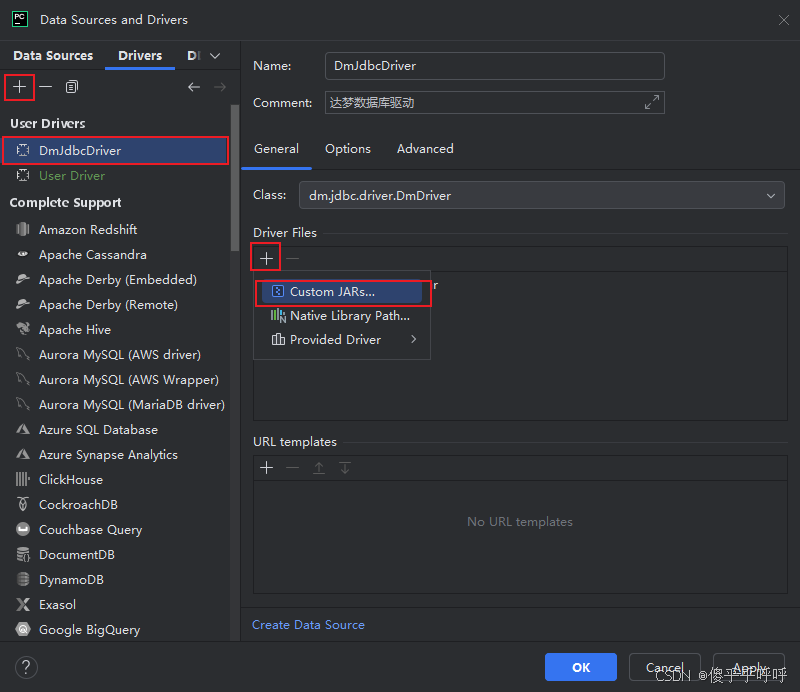Click Create Data Source link
This screenshot has width=800, height=692.
[x=308, y=625]
